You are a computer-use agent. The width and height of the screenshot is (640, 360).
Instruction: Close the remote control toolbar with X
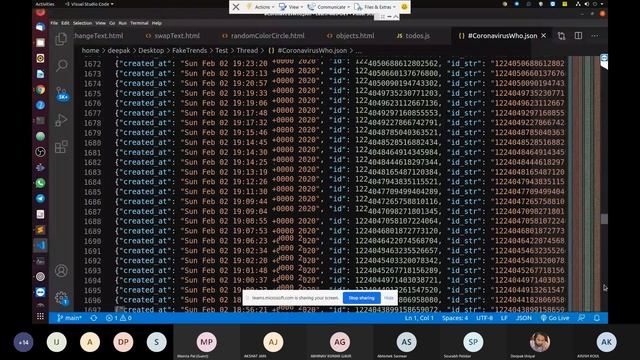tap(236, 7)
